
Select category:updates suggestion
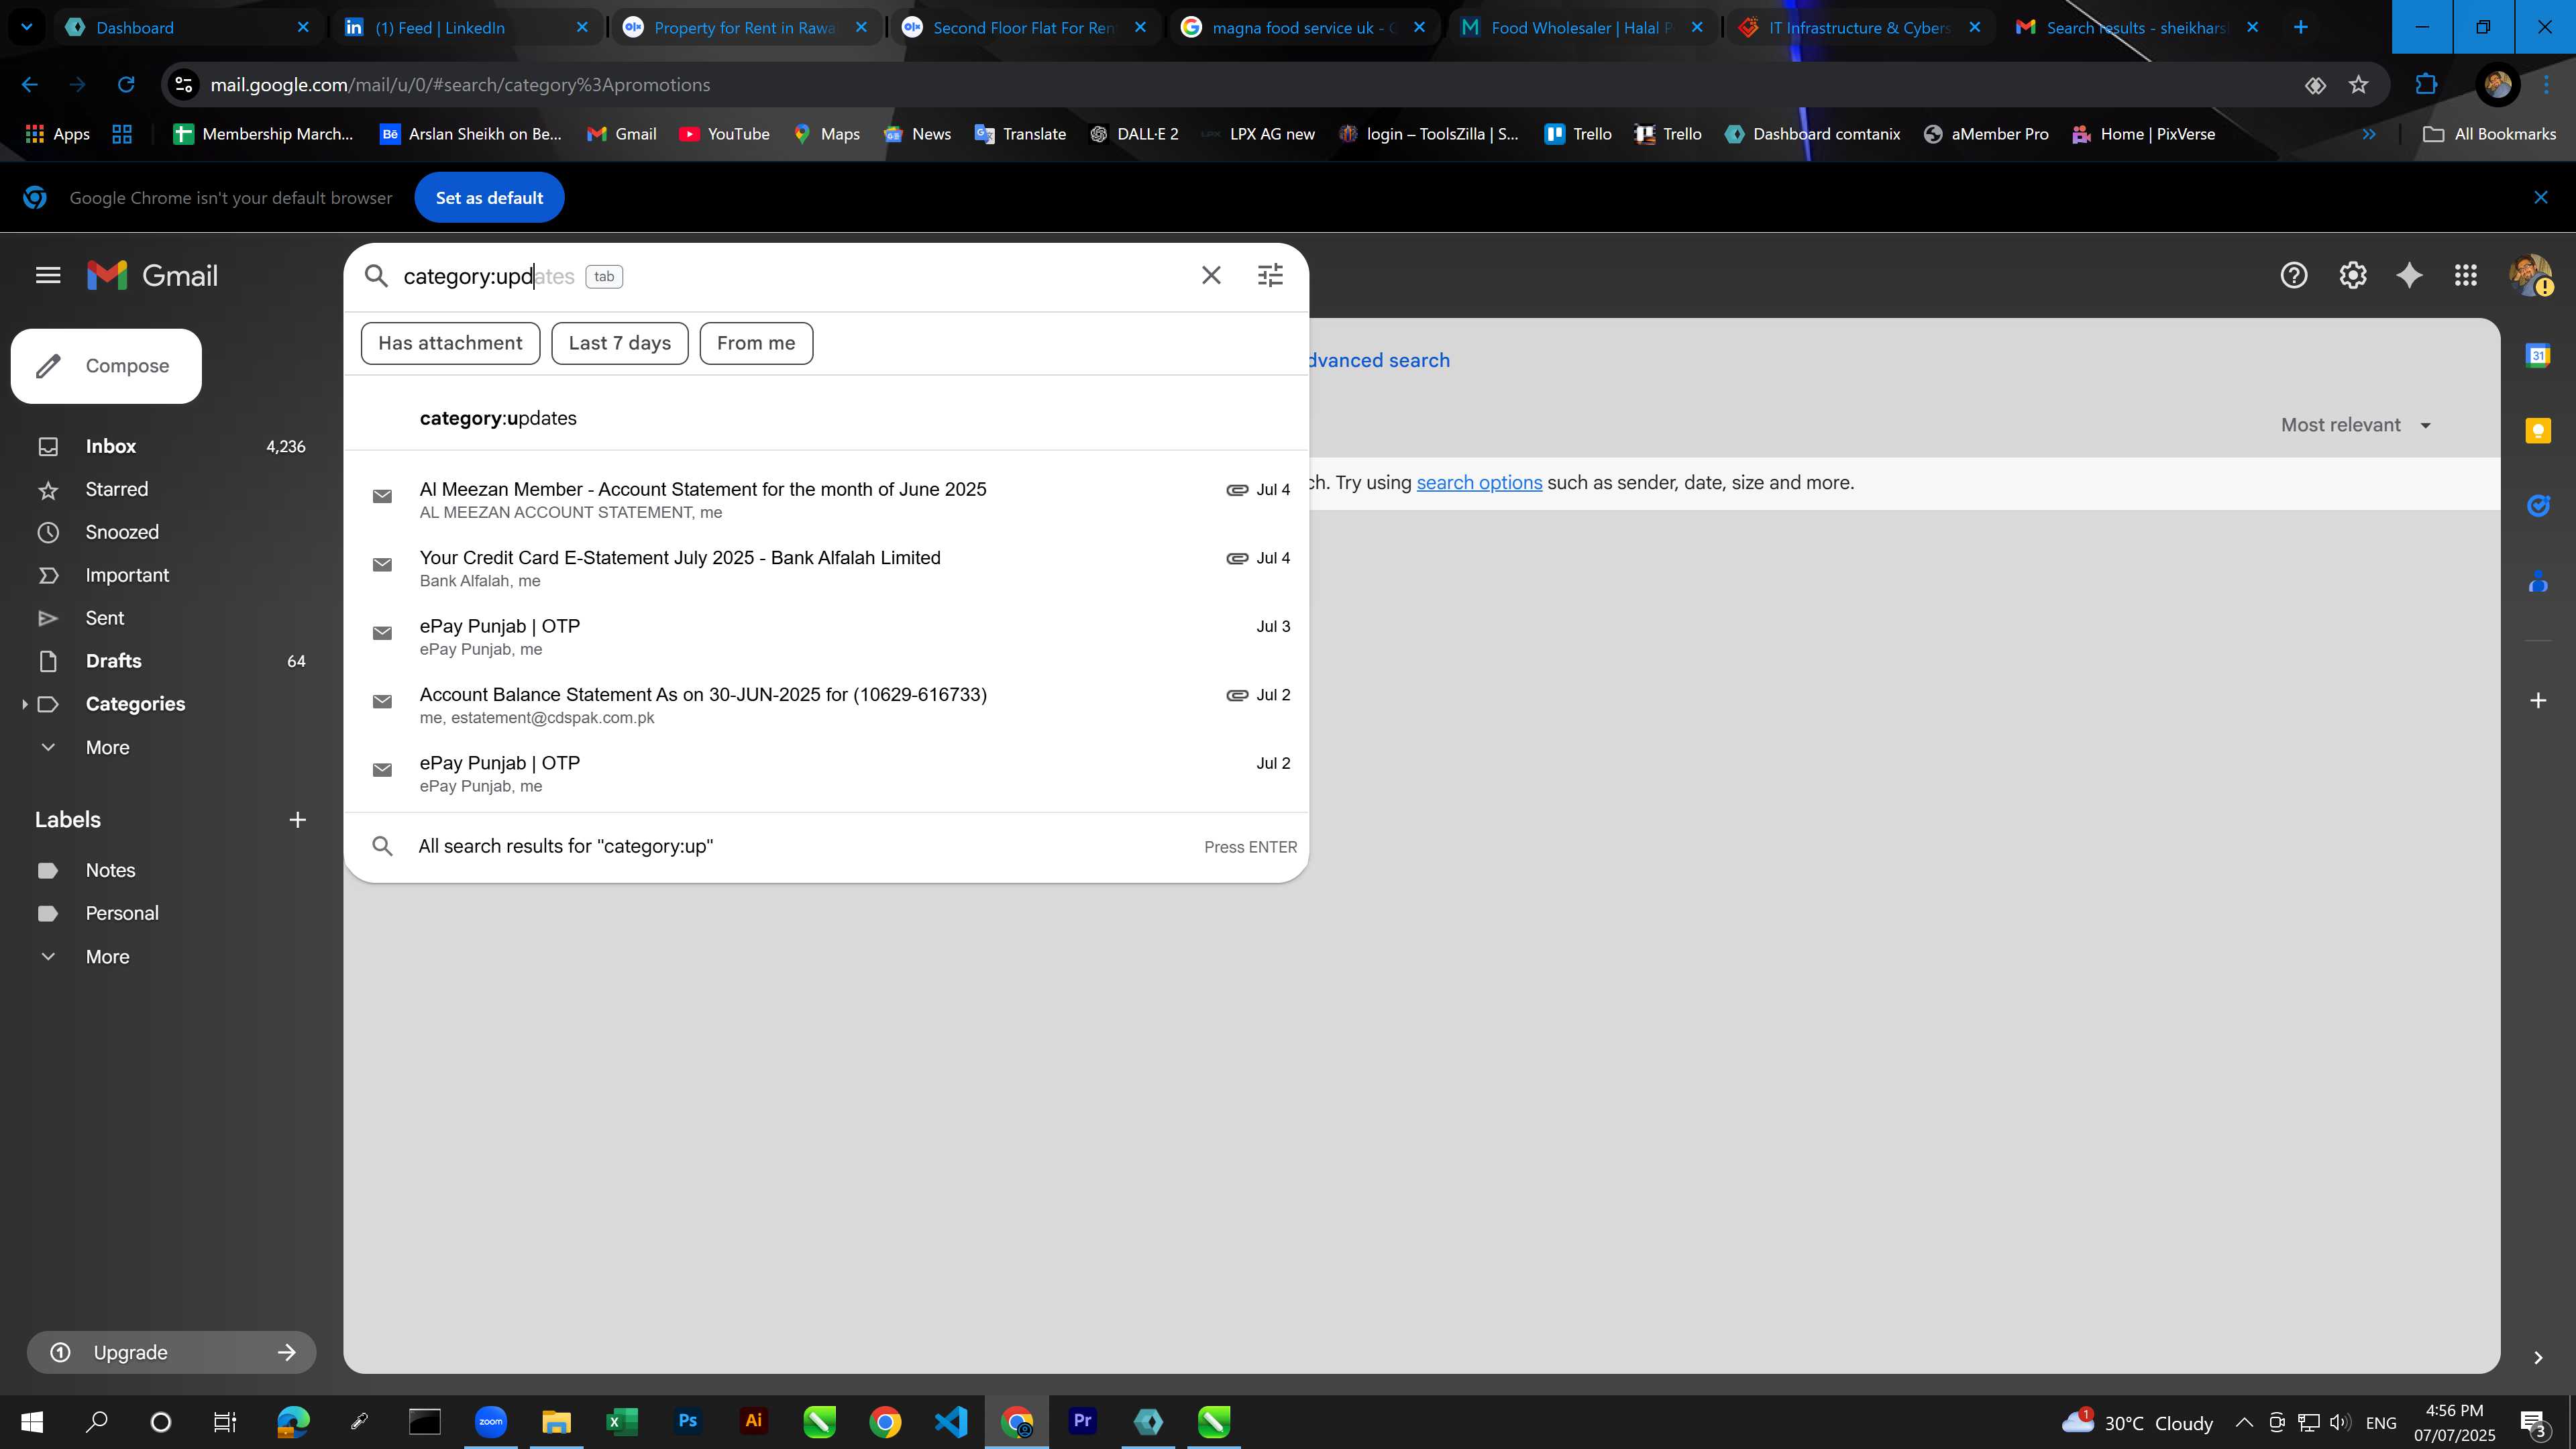click(x=826, y=418)
